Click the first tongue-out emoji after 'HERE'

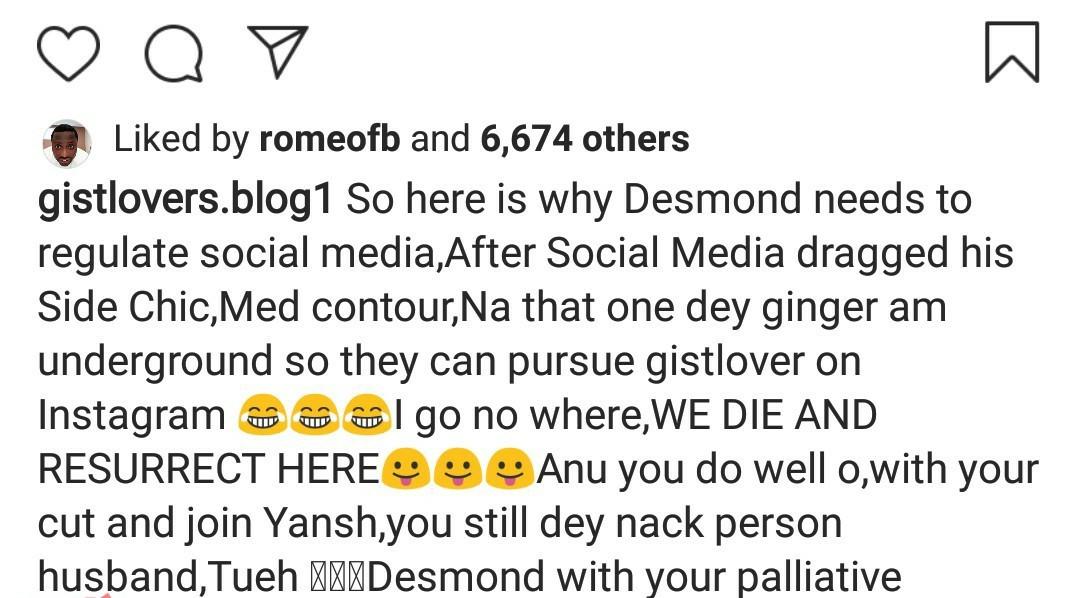click(x=406, y=468)
